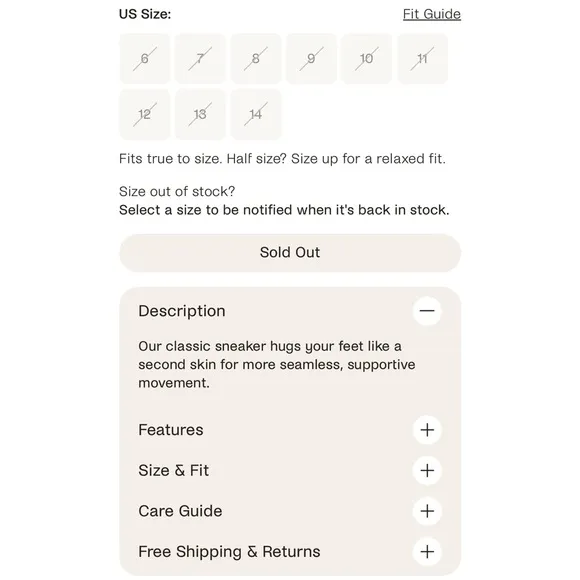Collapse Description with the minus icon
580x580 pixels.
427,311
